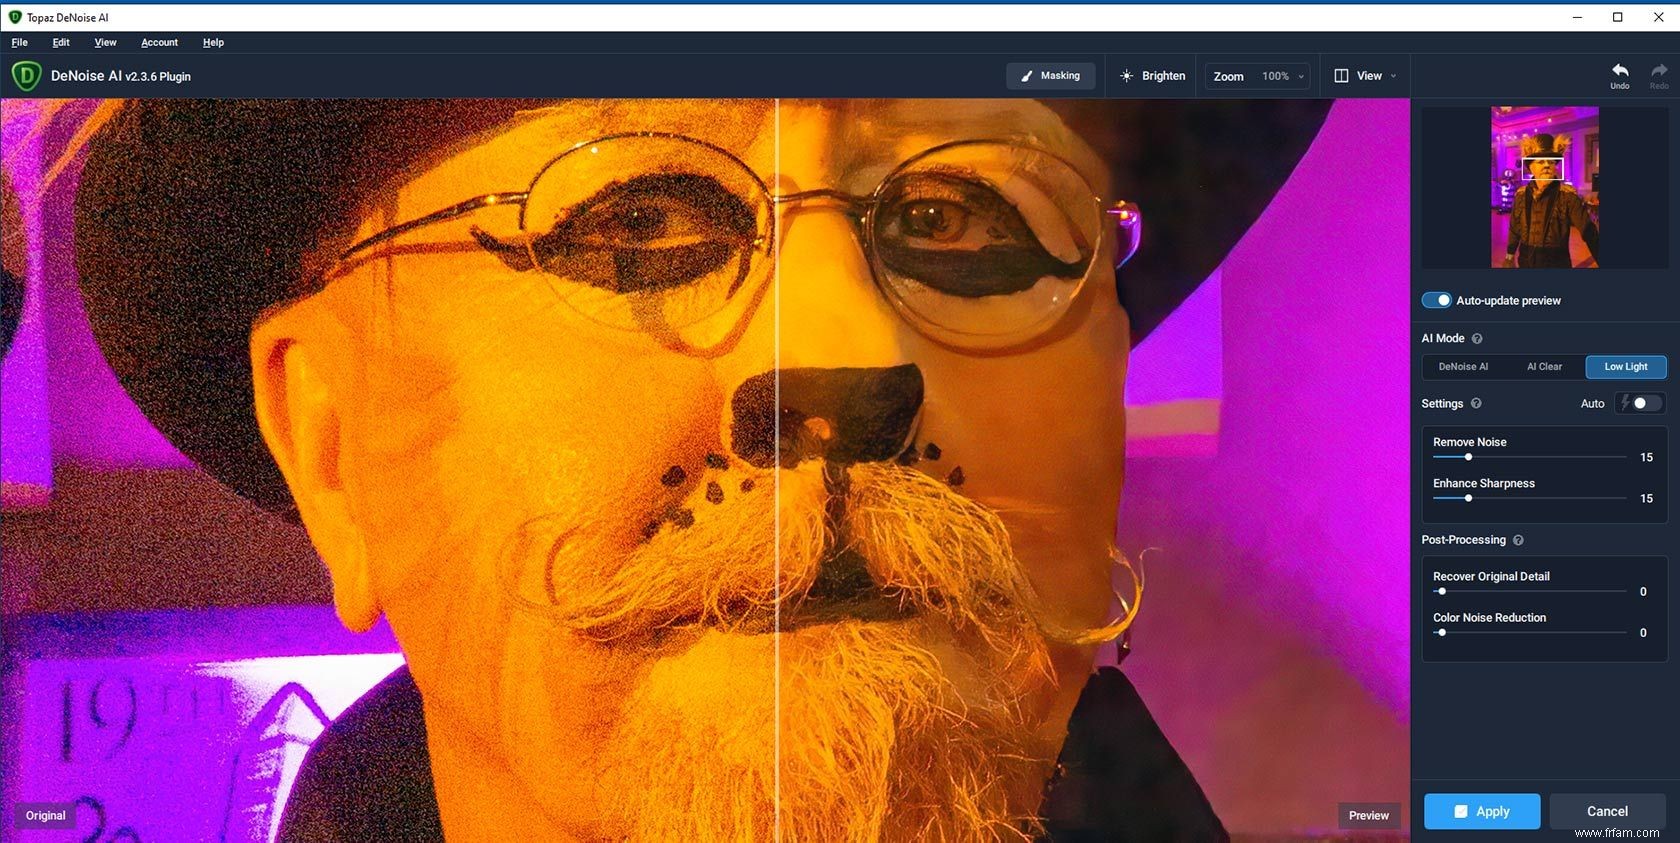Click the split-view icon next to View

1341,76
